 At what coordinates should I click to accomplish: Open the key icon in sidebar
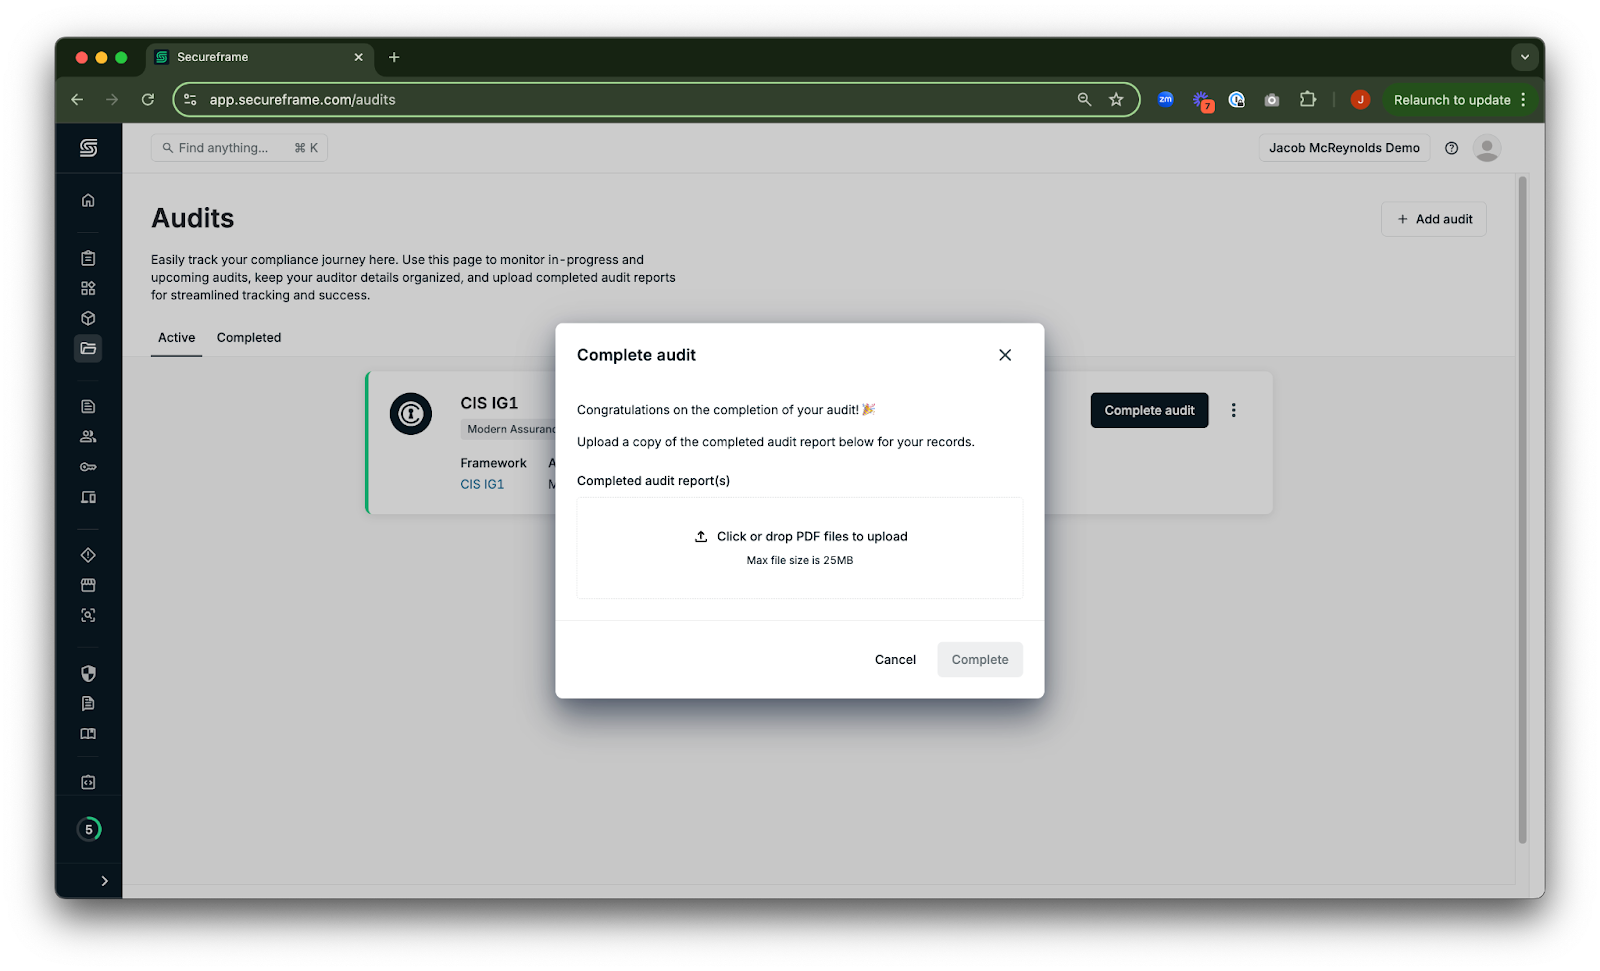[x=88, y=467]
